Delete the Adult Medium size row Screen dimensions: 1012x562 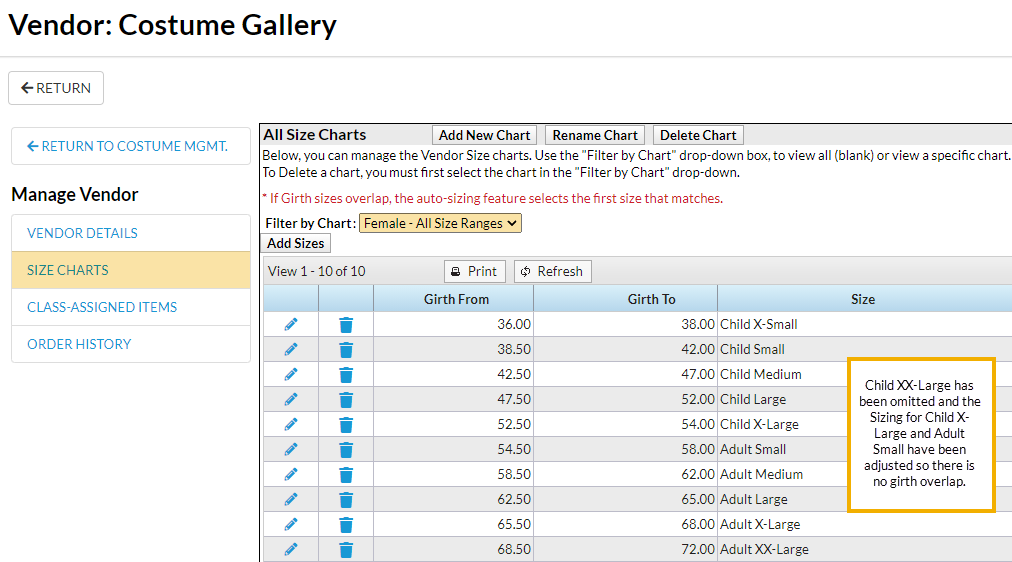346,475
